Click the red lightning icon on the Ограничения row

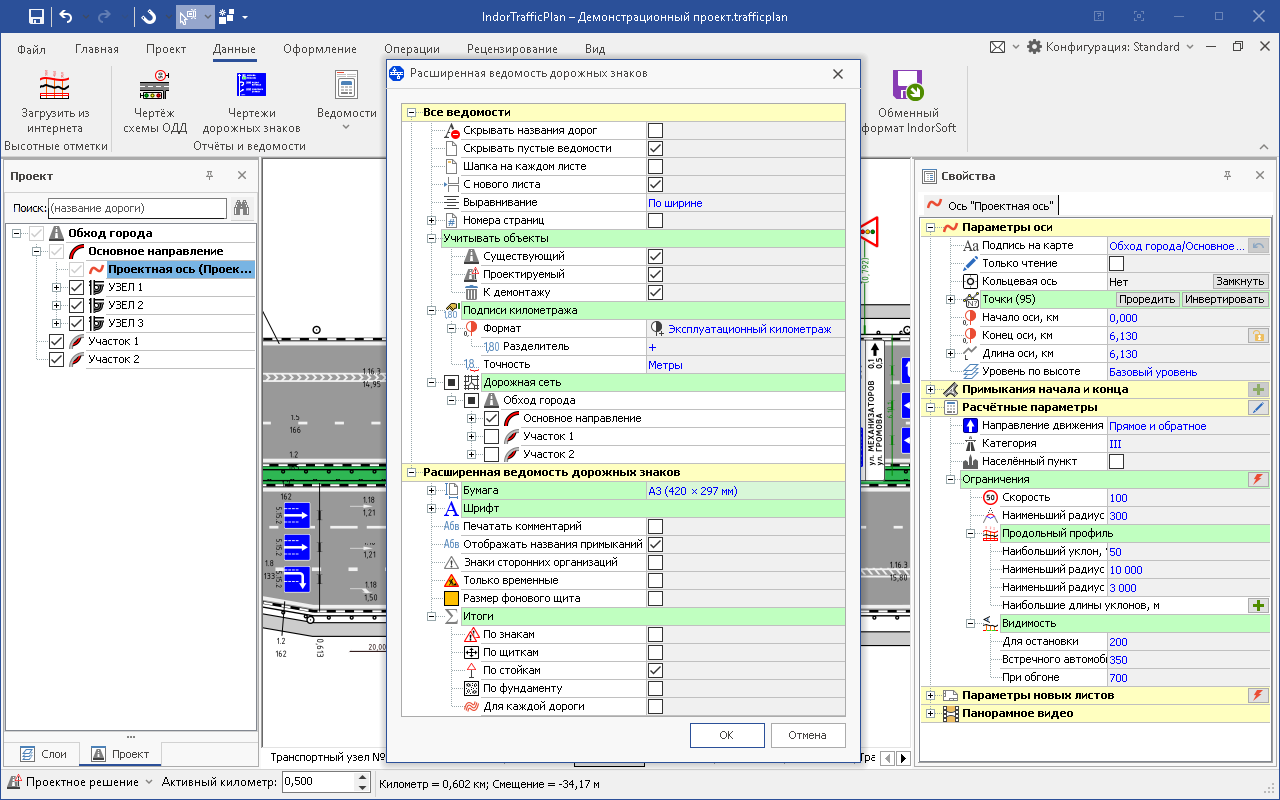pos(1258,479)
